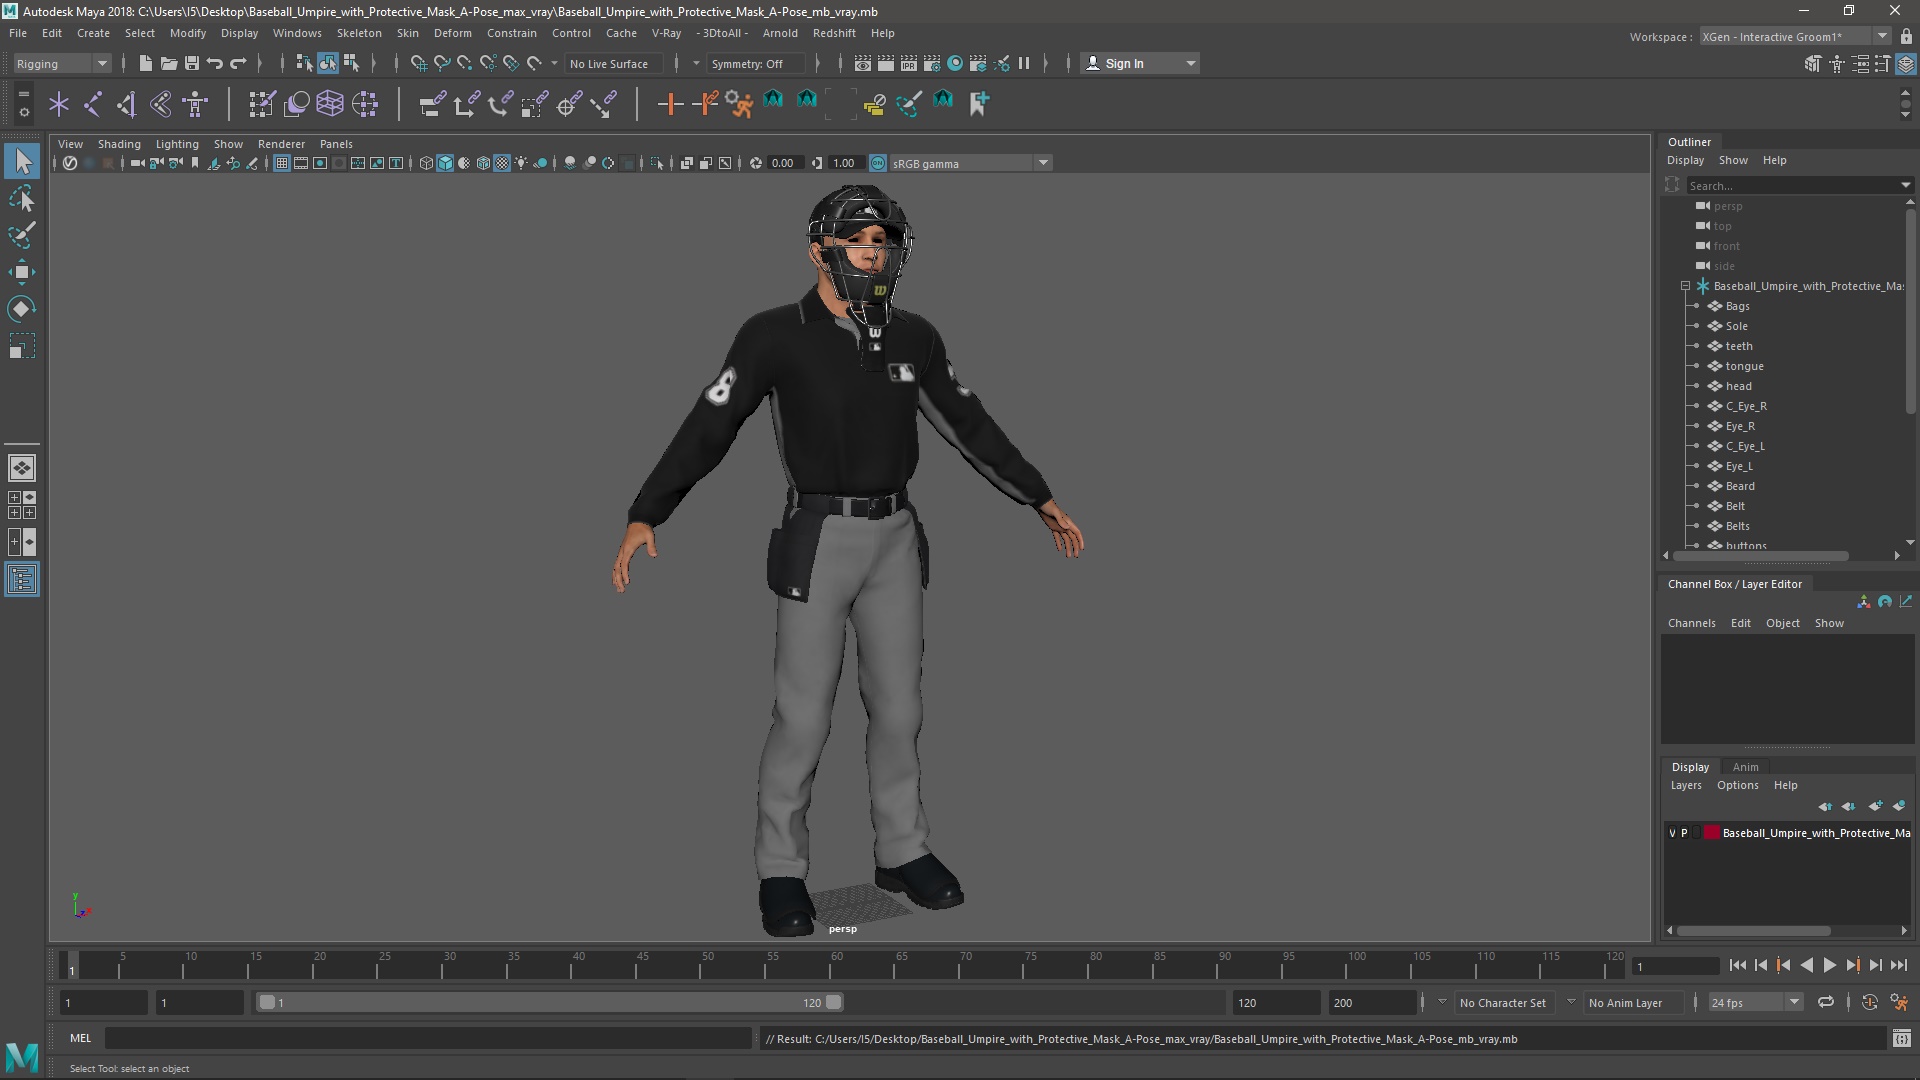The height and width of the screenshot is (1080, 1920).
Task: Toggle the P playback box of layer
Action: [1684, 833]
